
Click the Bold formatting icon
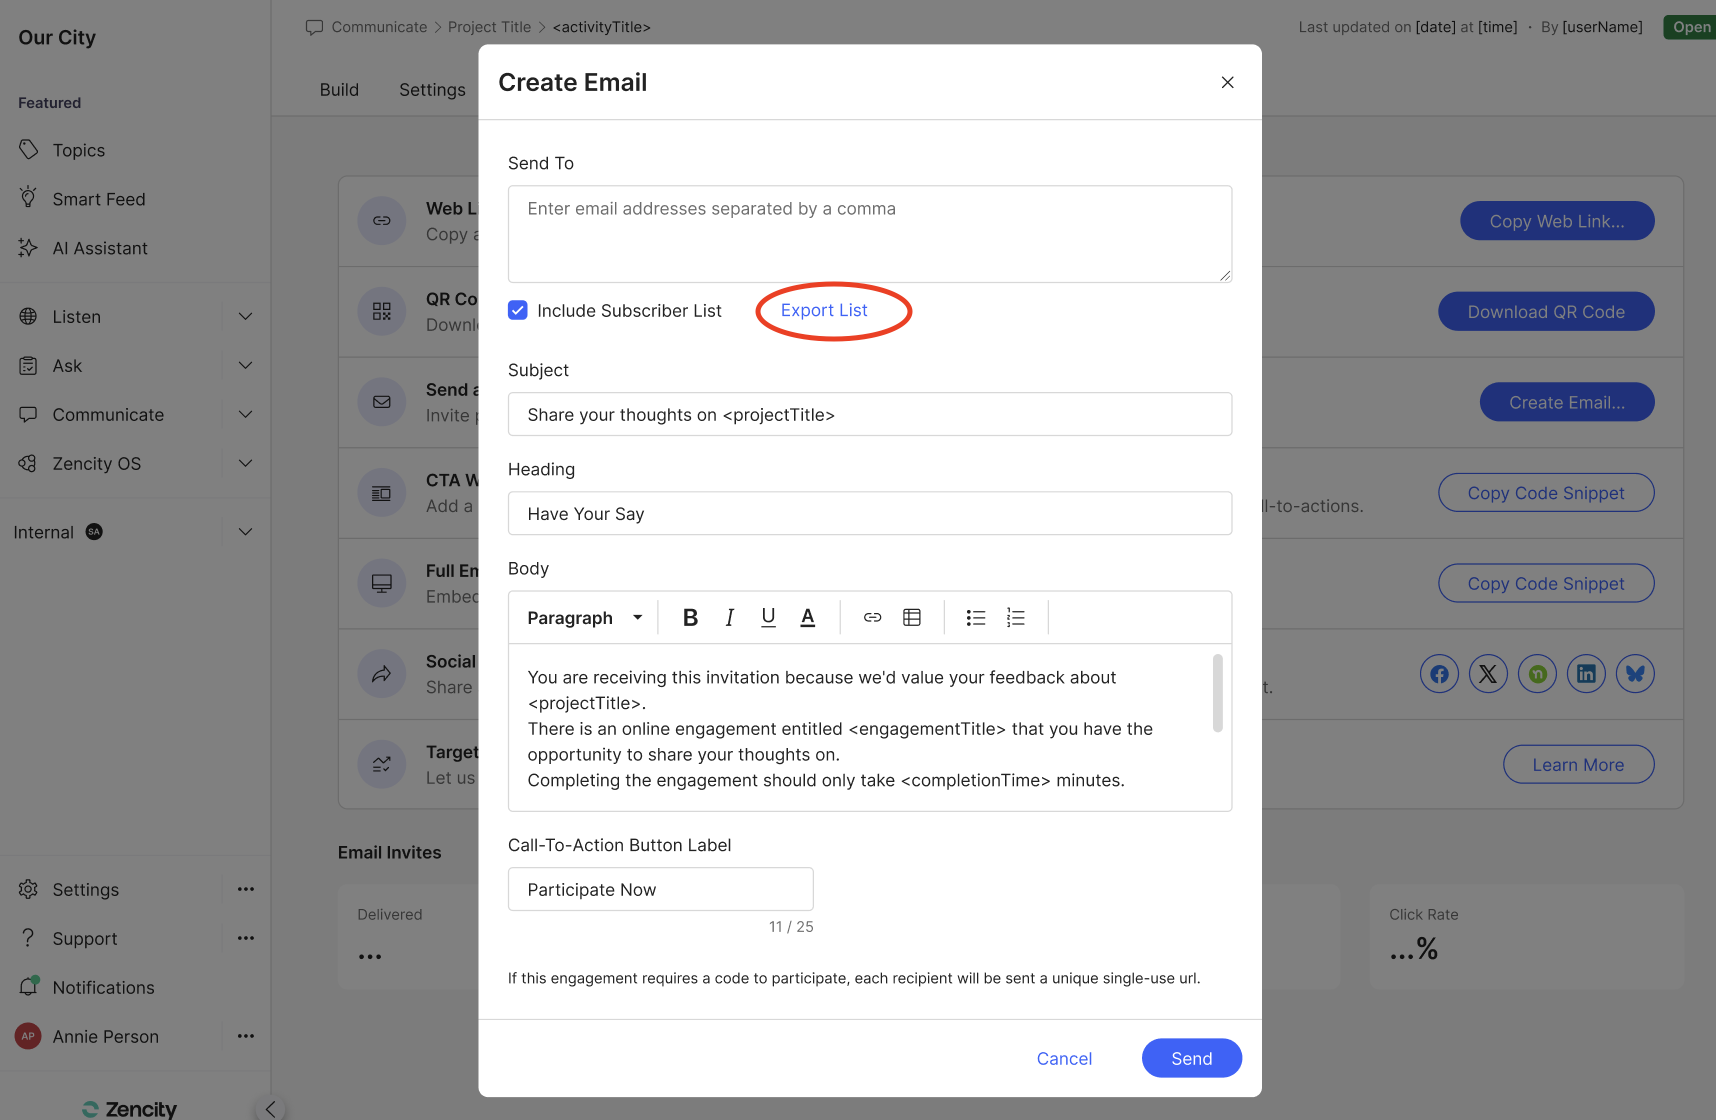(690, 618)
